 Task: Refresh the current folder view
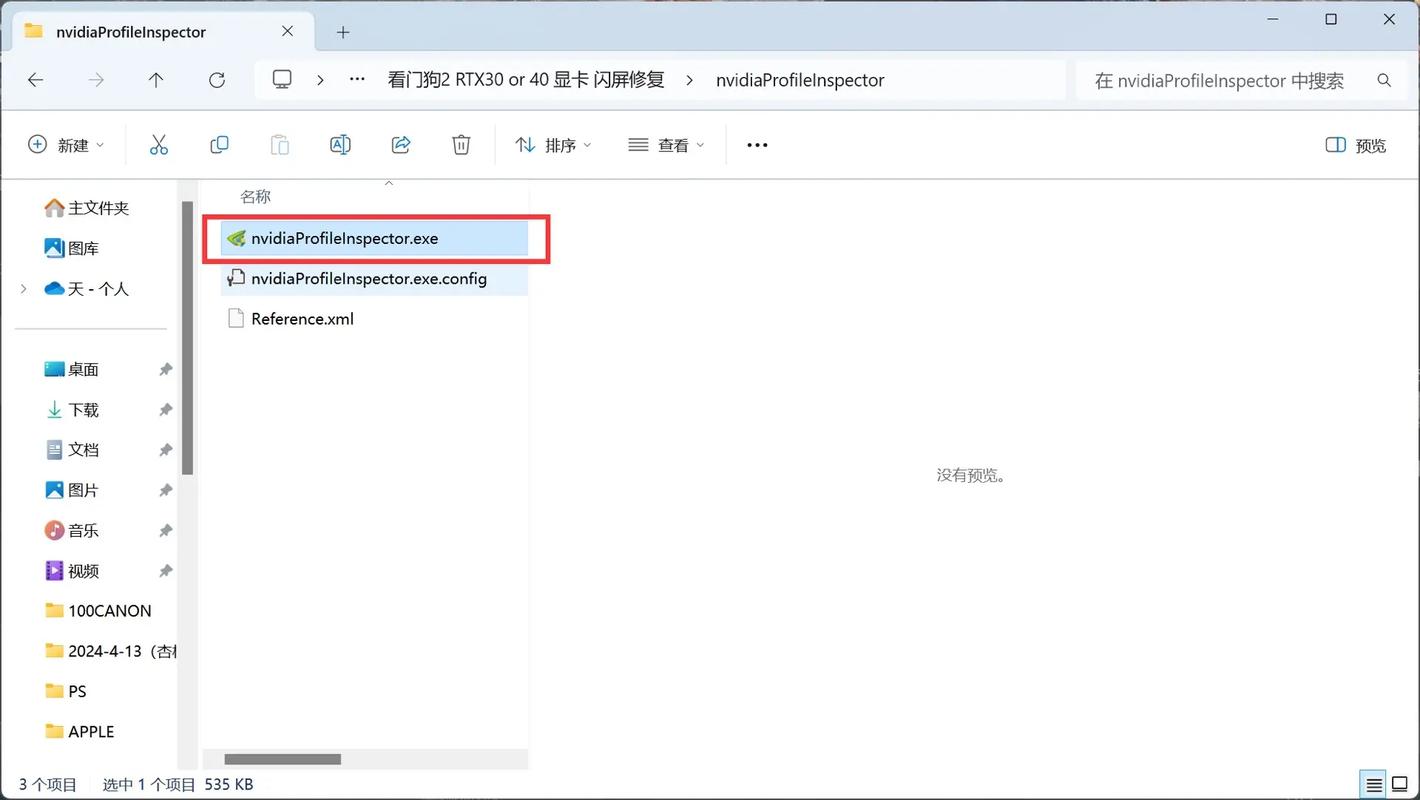click(x=217, y=80)
